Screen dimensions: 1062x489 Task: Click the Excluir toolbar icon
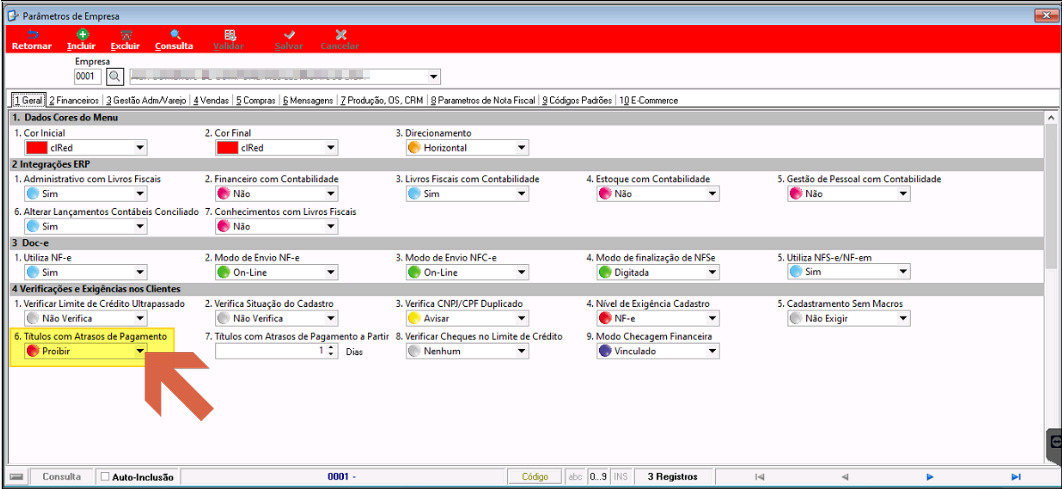coord(125,35)
